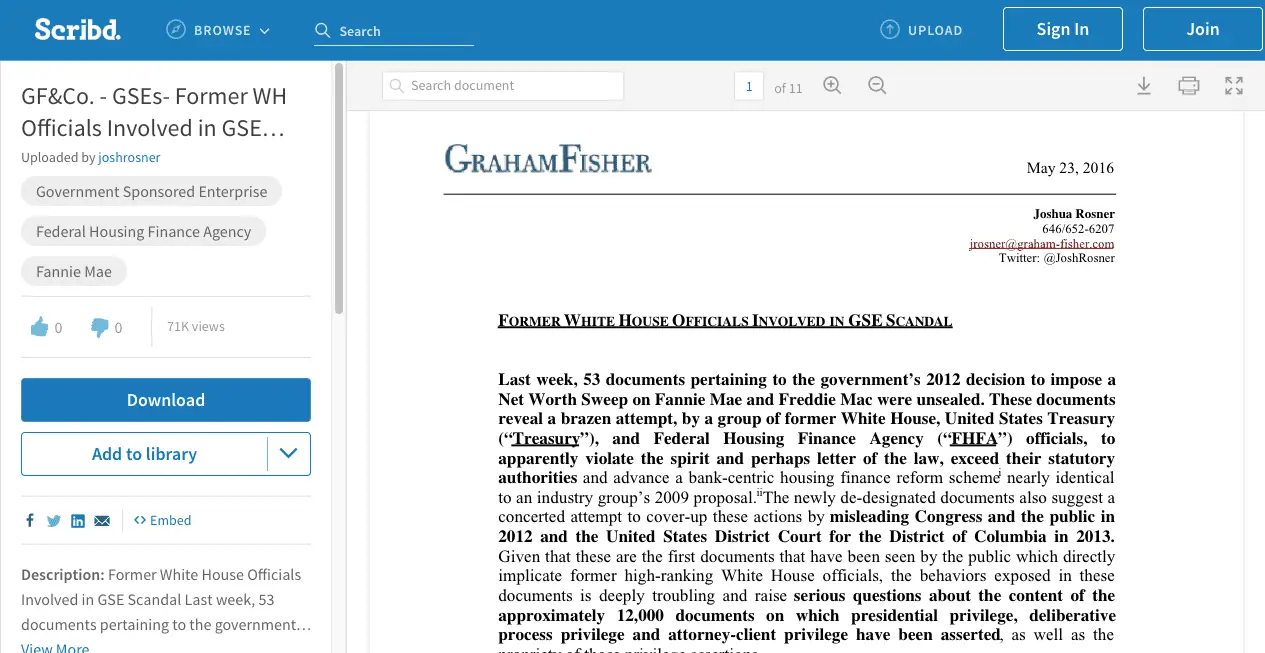This screenshot has height=653, width=1265.
Task: Focus the Search document field
Action: (502, 86)
